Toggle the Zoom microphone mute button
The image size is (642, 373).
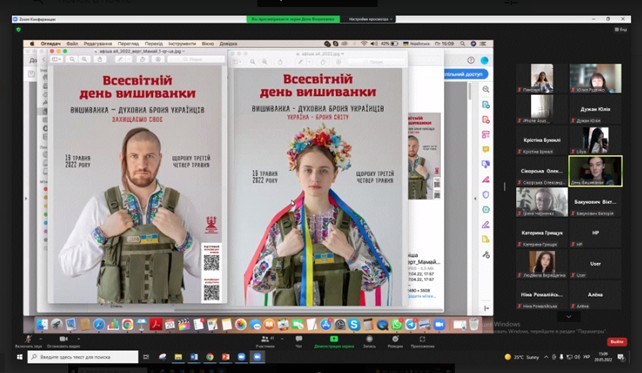coord(28,341)
